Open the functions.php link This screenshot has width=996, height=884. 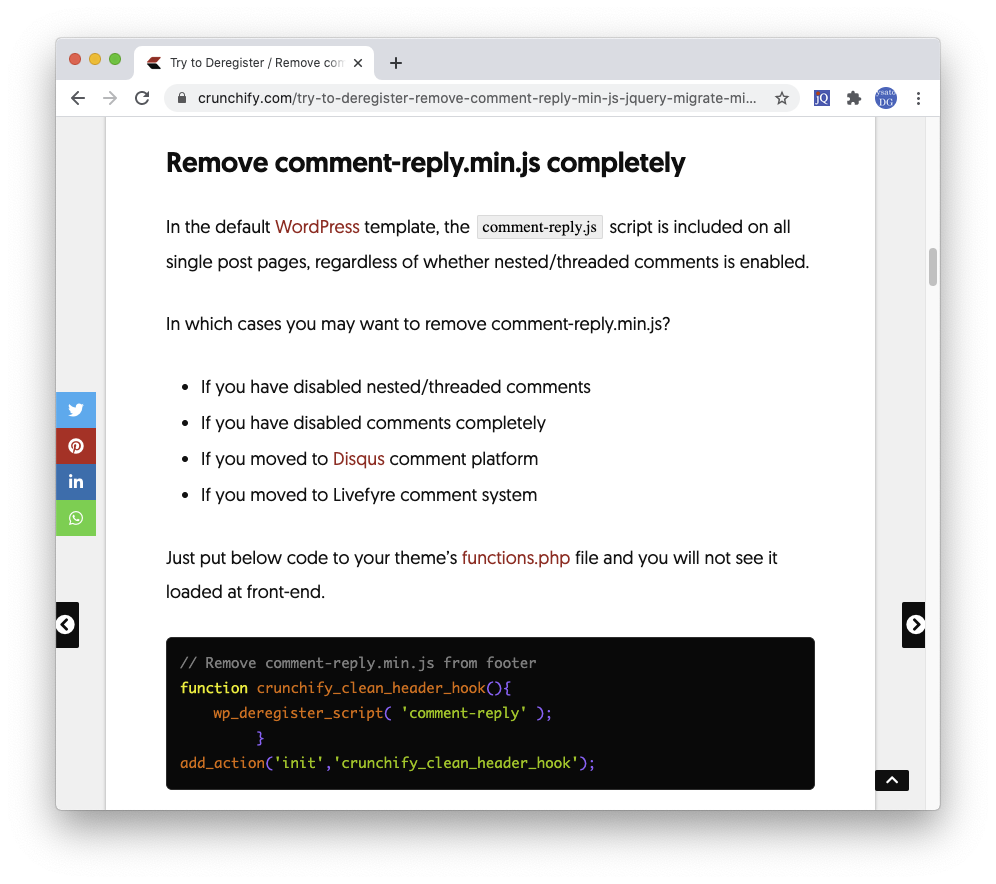click(x=515, y=558)
